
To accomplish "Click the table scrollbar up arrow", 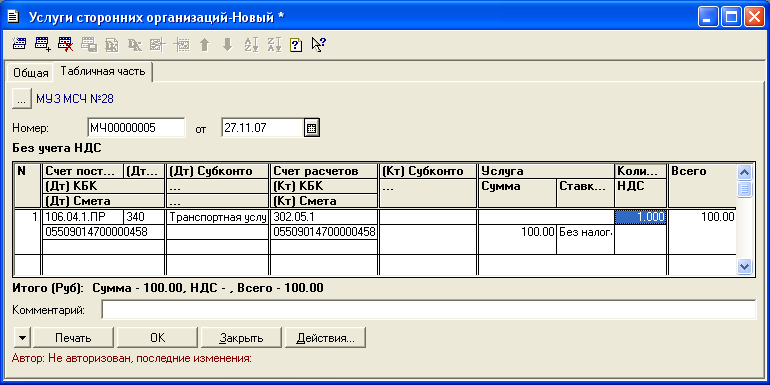I will [744, 172].
